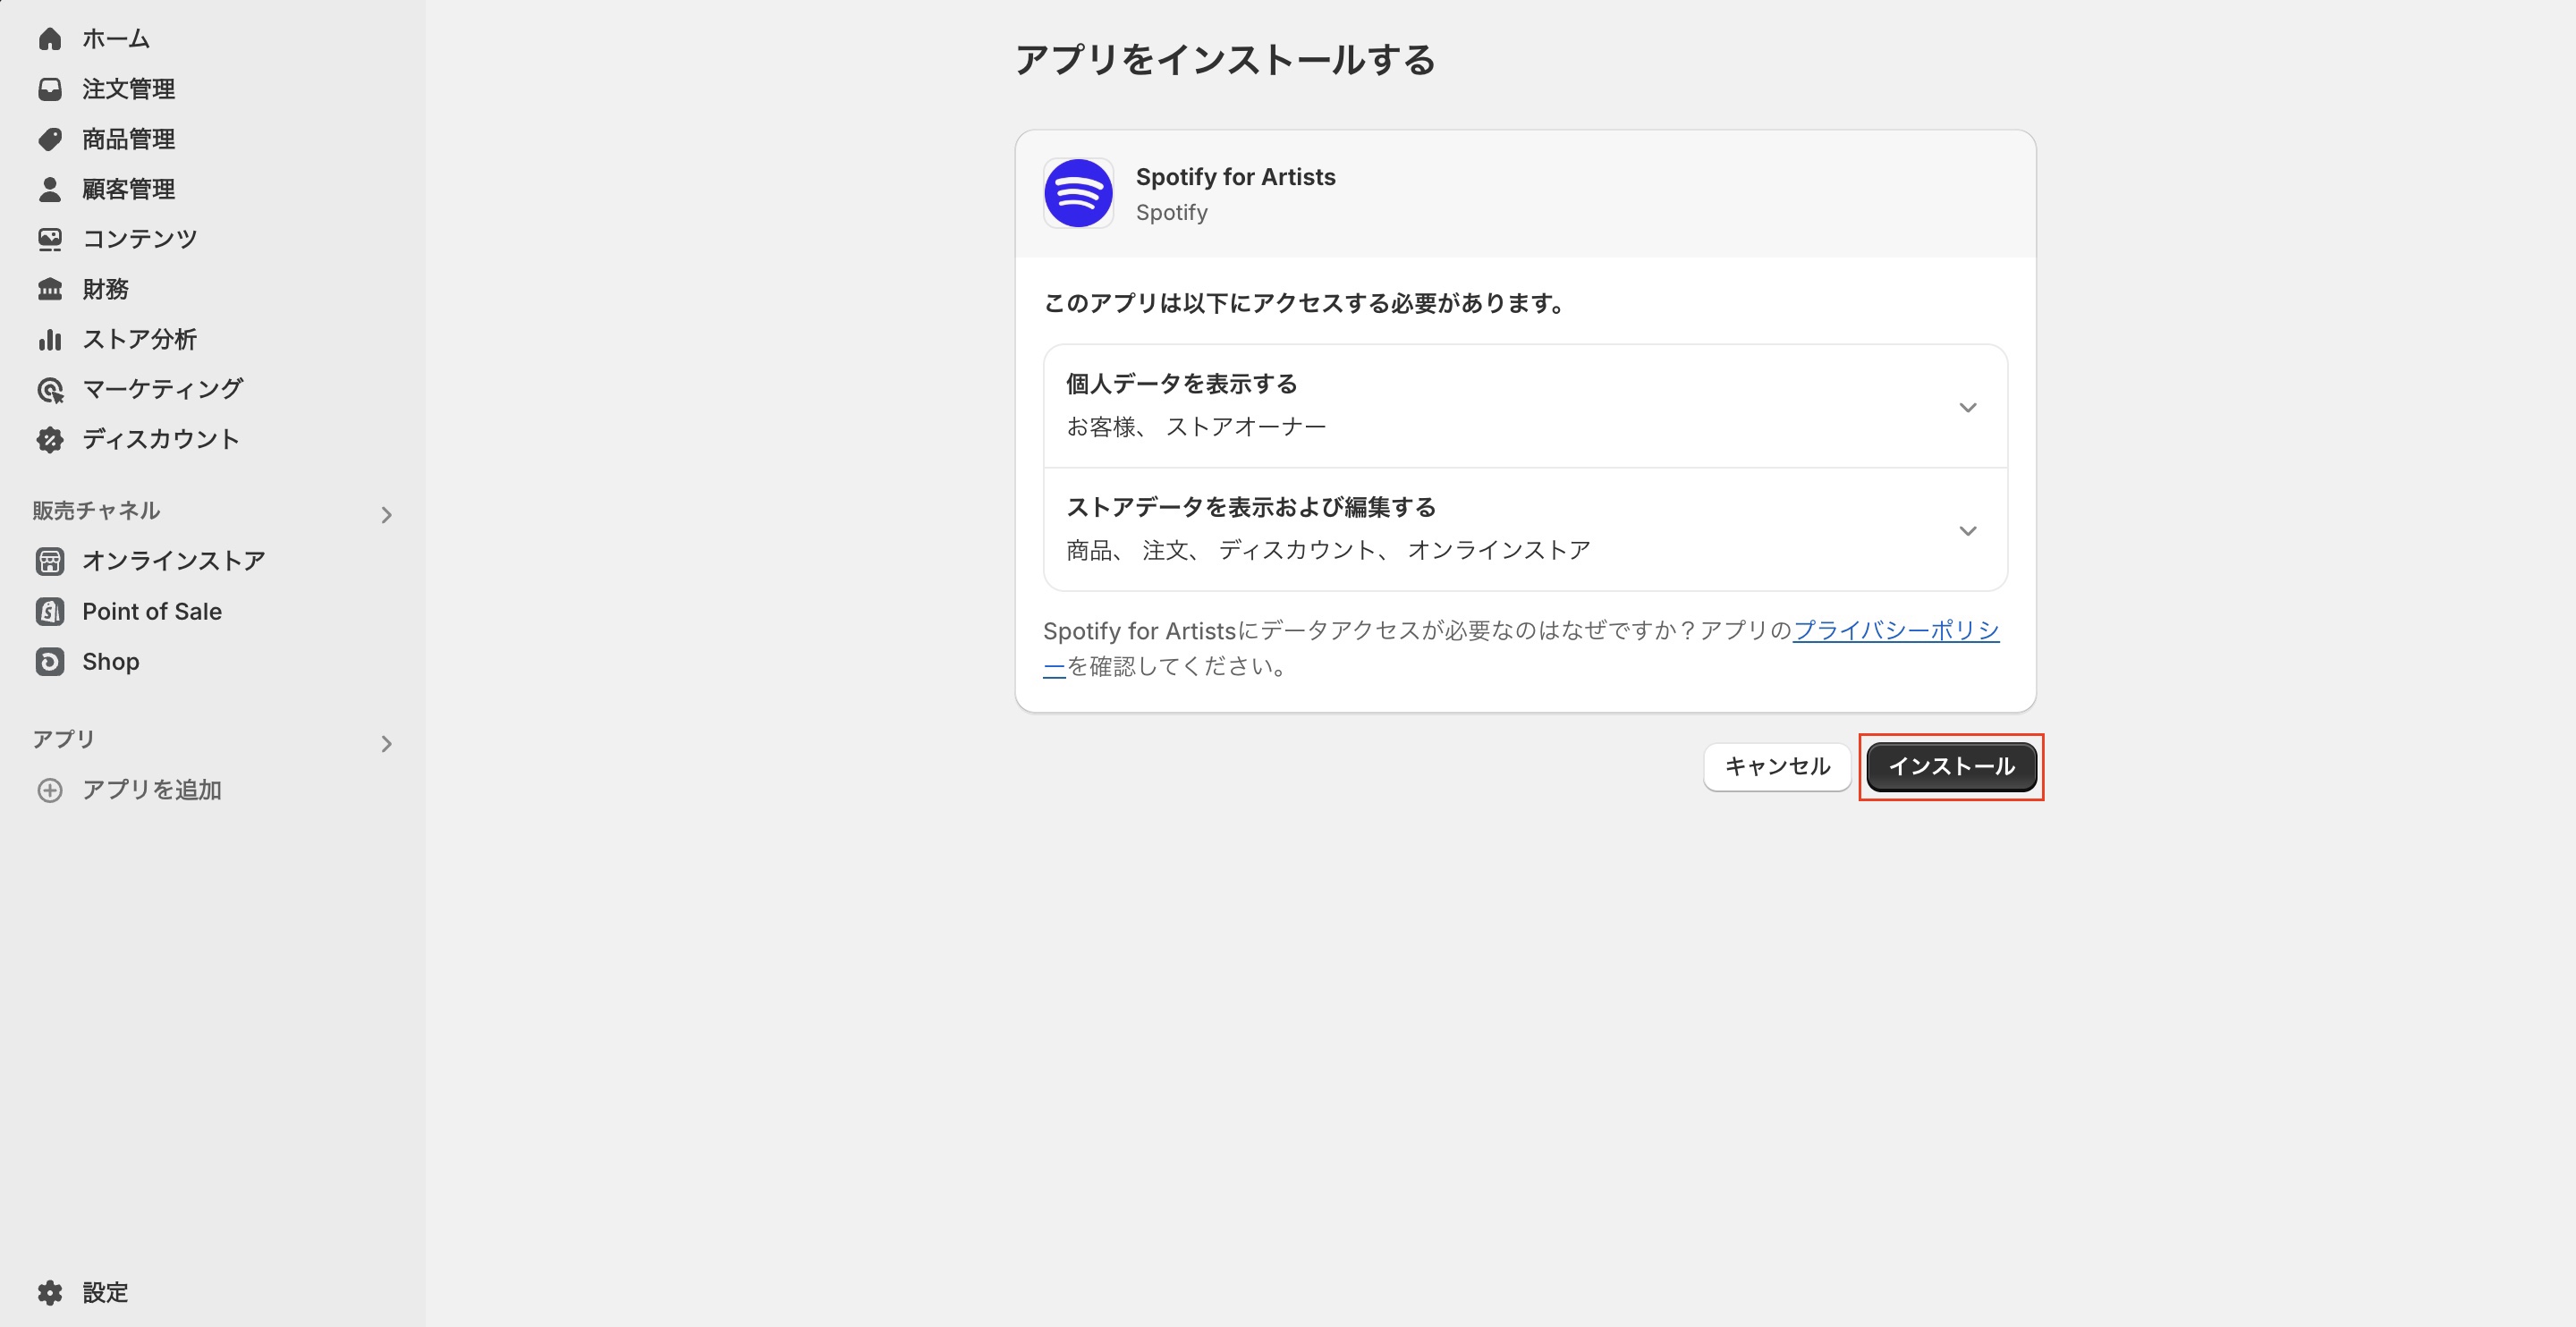This screenshot has width=2576, height=1327.
Task: Open the Point of Sale channel
Action: click(x=151, y=611)
